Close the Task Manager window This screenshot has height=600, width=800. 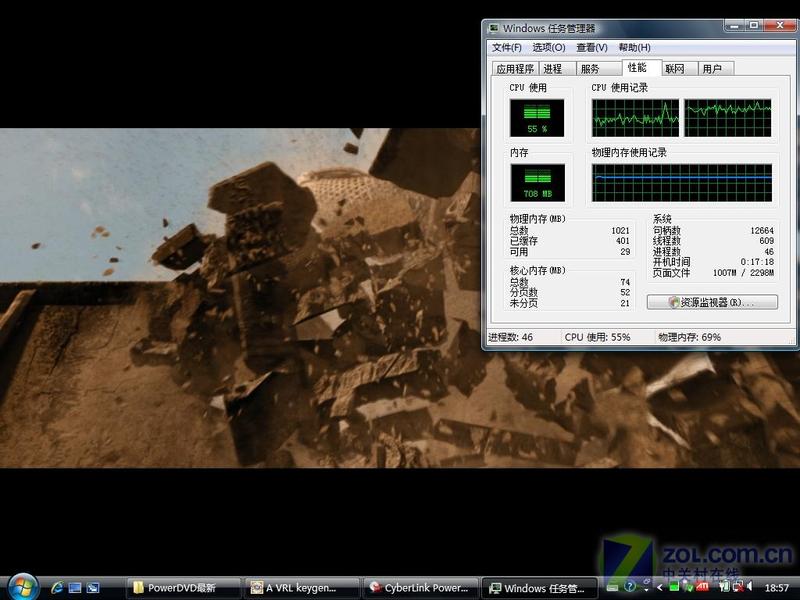point(780,26)
